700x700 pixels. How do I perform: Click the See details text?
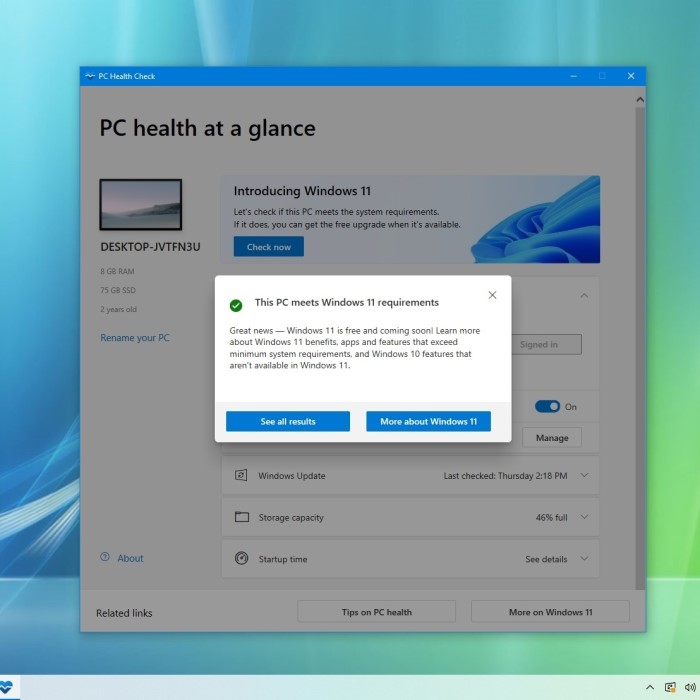tap(546, 558)
